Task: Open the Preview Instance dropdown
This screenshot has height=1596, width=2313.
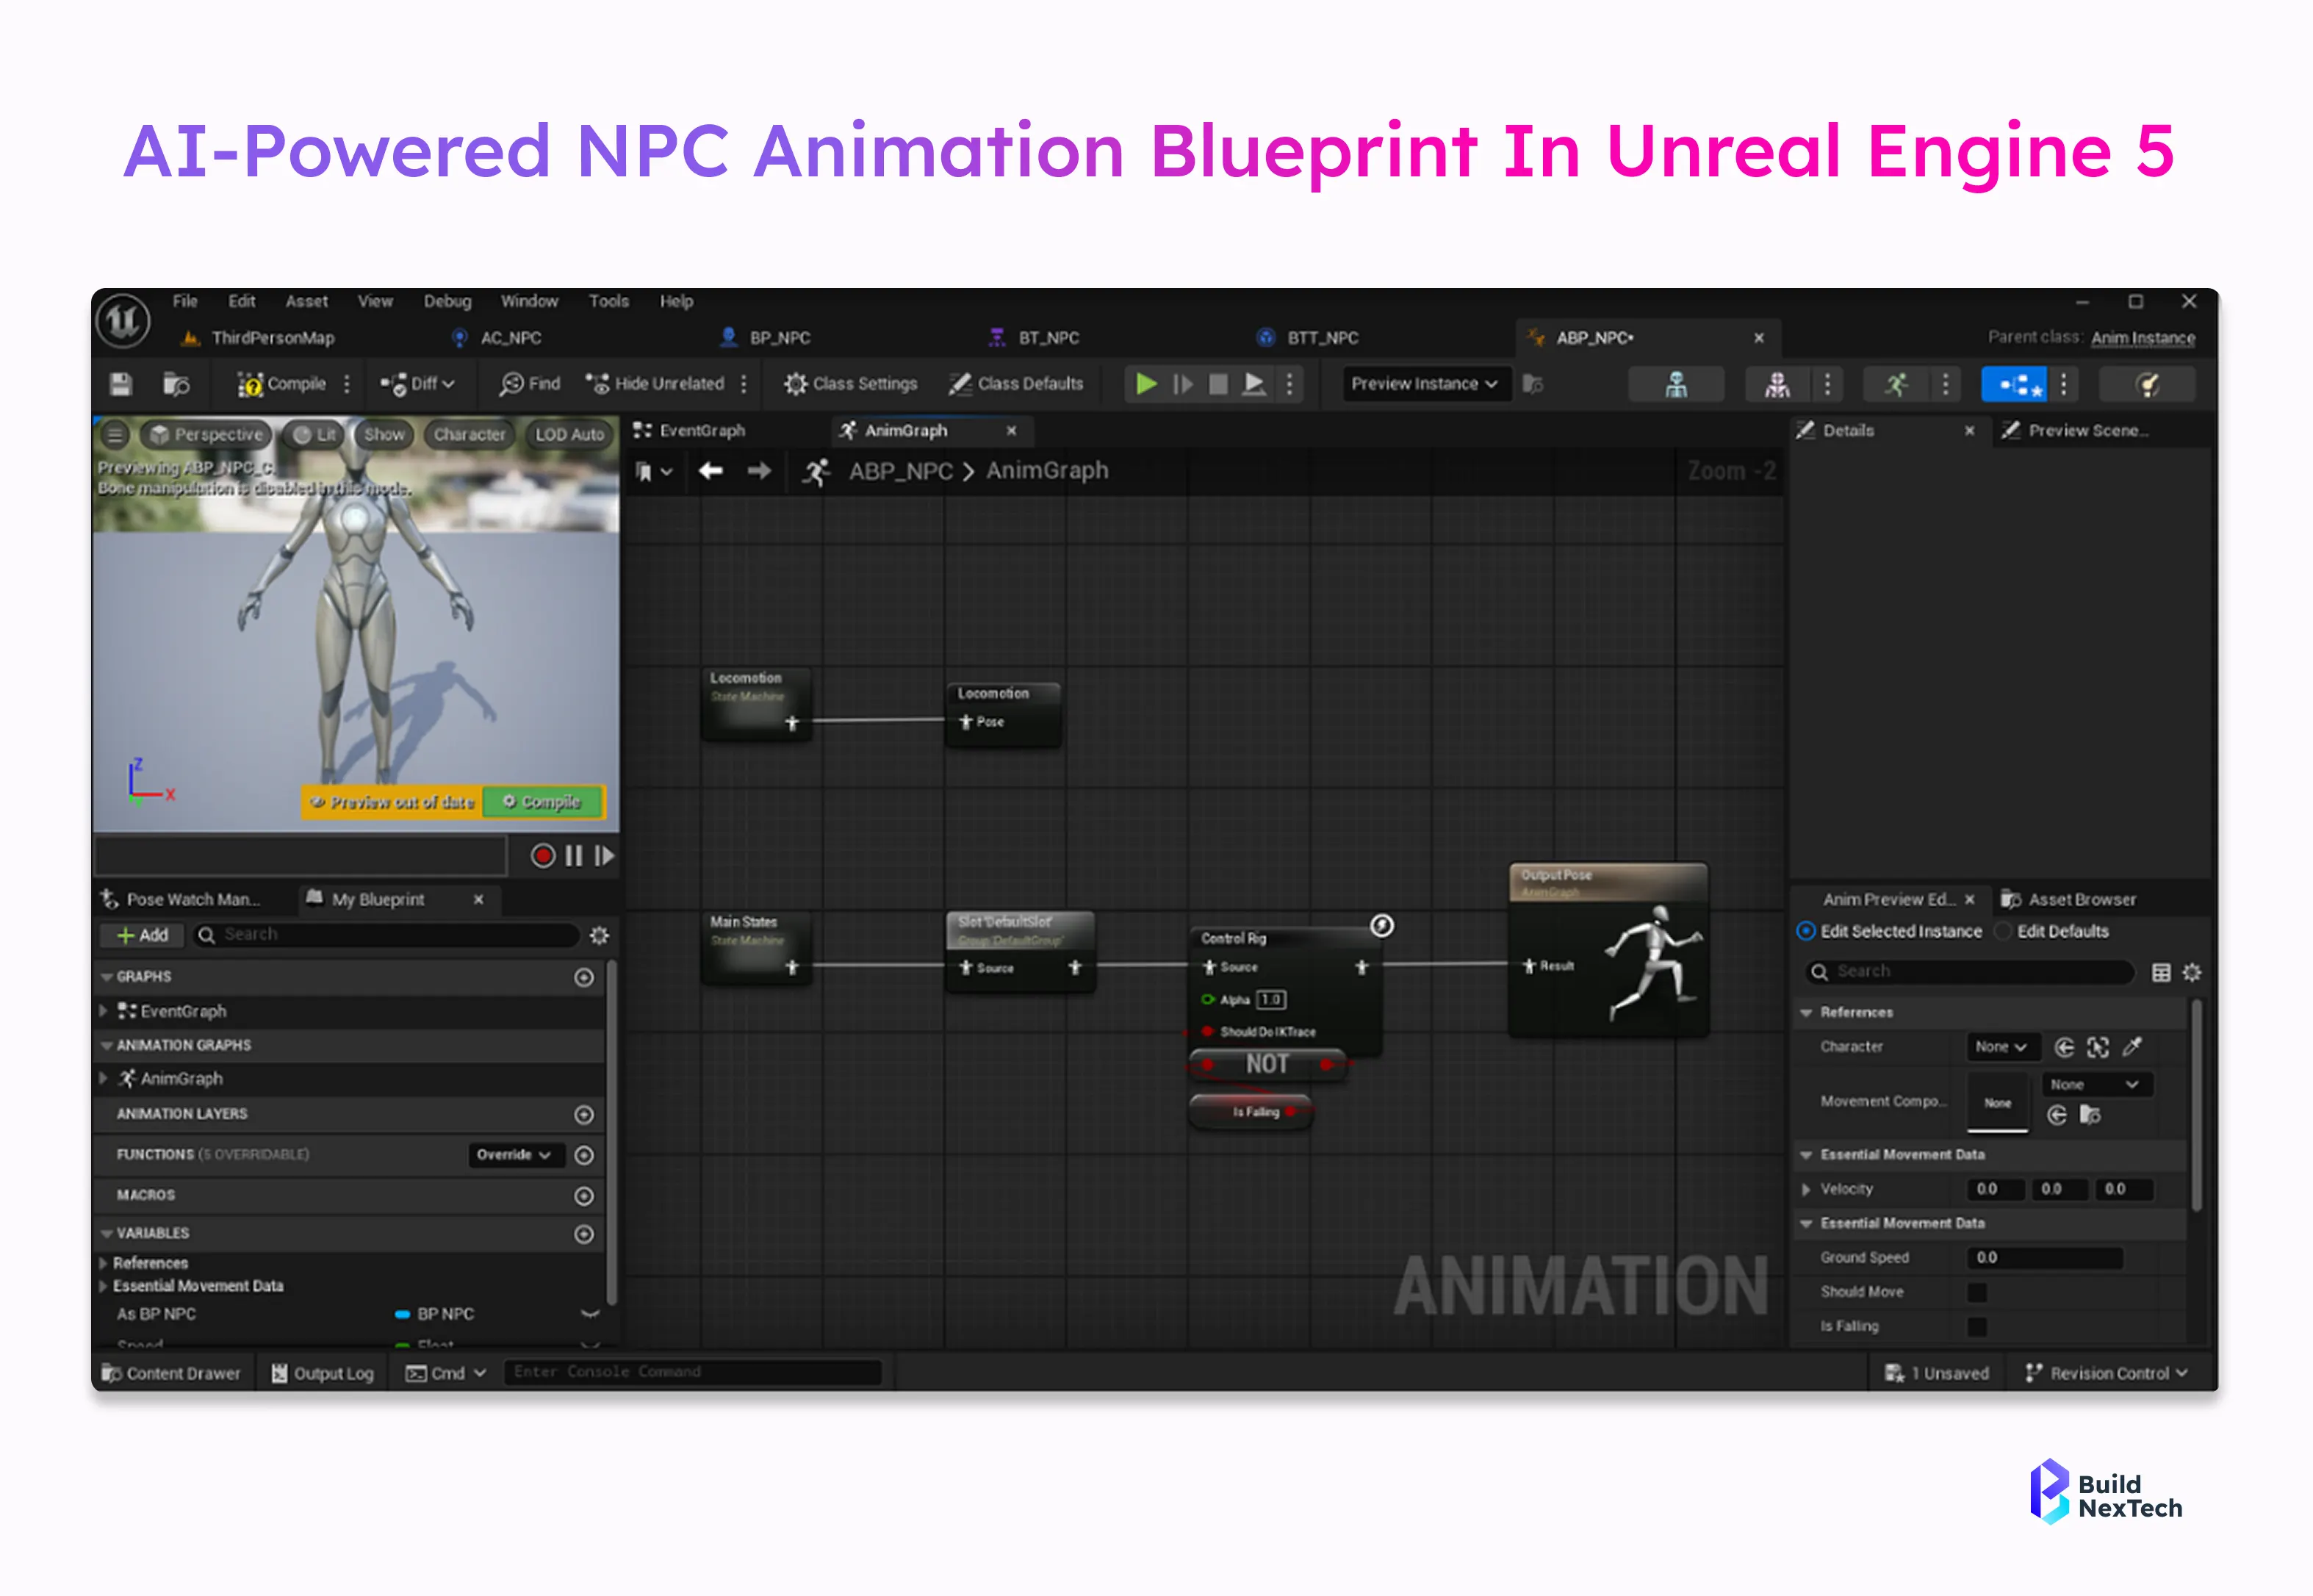Action: [x=1424, y=383]
